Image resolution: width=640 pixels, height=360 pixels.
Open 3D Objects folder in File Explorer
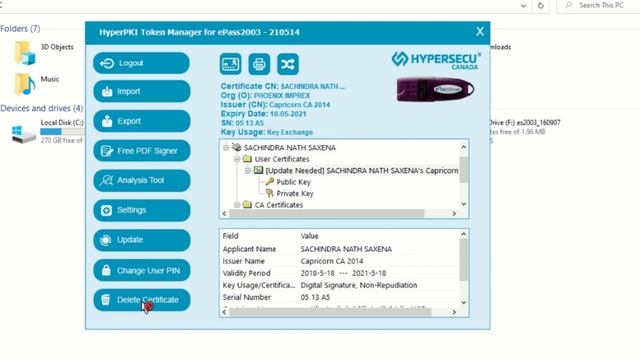click(x=44, y=53)
